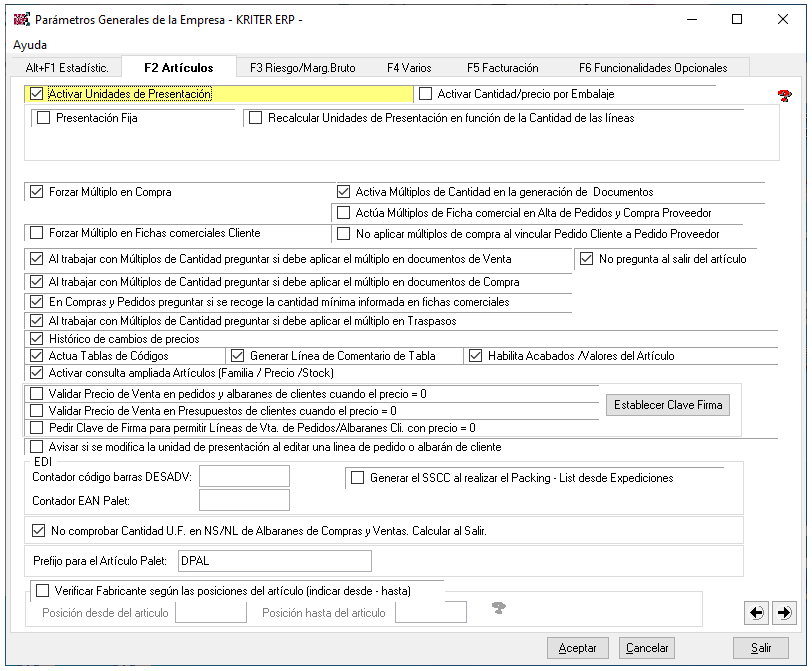Minimize the Parámetros Generales window

[x=692, y=20]
